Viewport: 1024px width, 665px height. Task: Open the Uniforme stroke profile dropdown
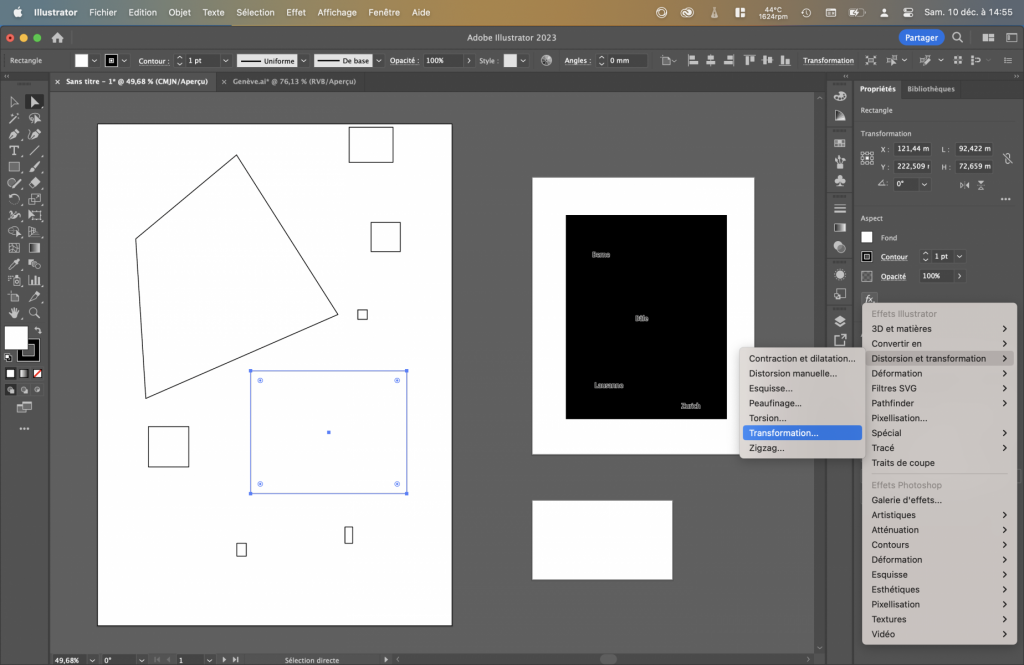pos(303,61)
